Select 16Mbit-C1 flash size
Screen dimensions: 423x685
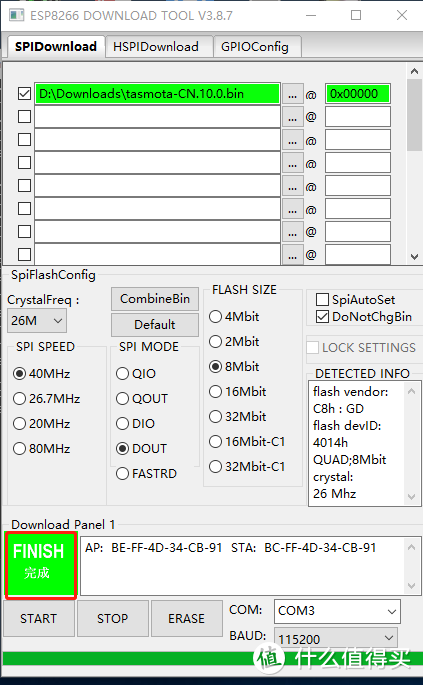(247, 441)
